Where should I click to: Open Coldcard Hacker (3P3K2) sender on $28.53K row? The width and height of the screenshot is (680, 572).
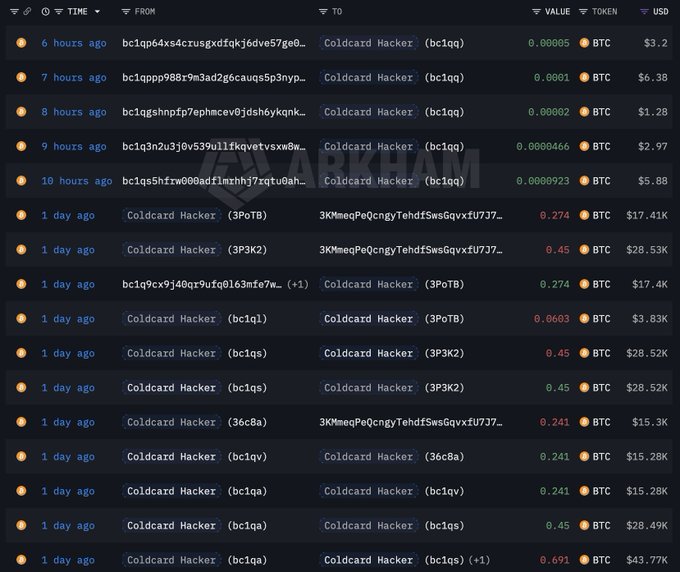point(171,250)
